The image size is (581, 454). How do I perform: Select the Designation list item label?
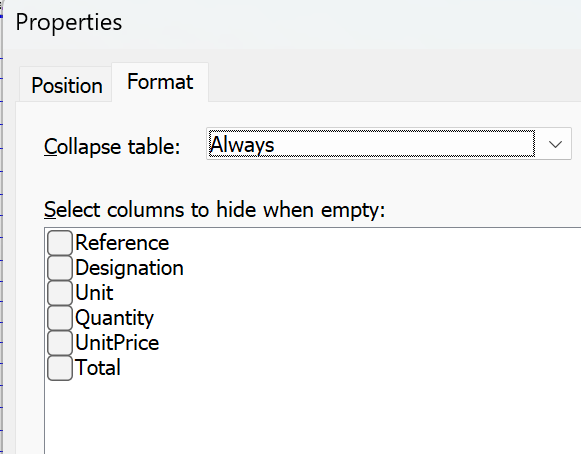pos(129,268)
